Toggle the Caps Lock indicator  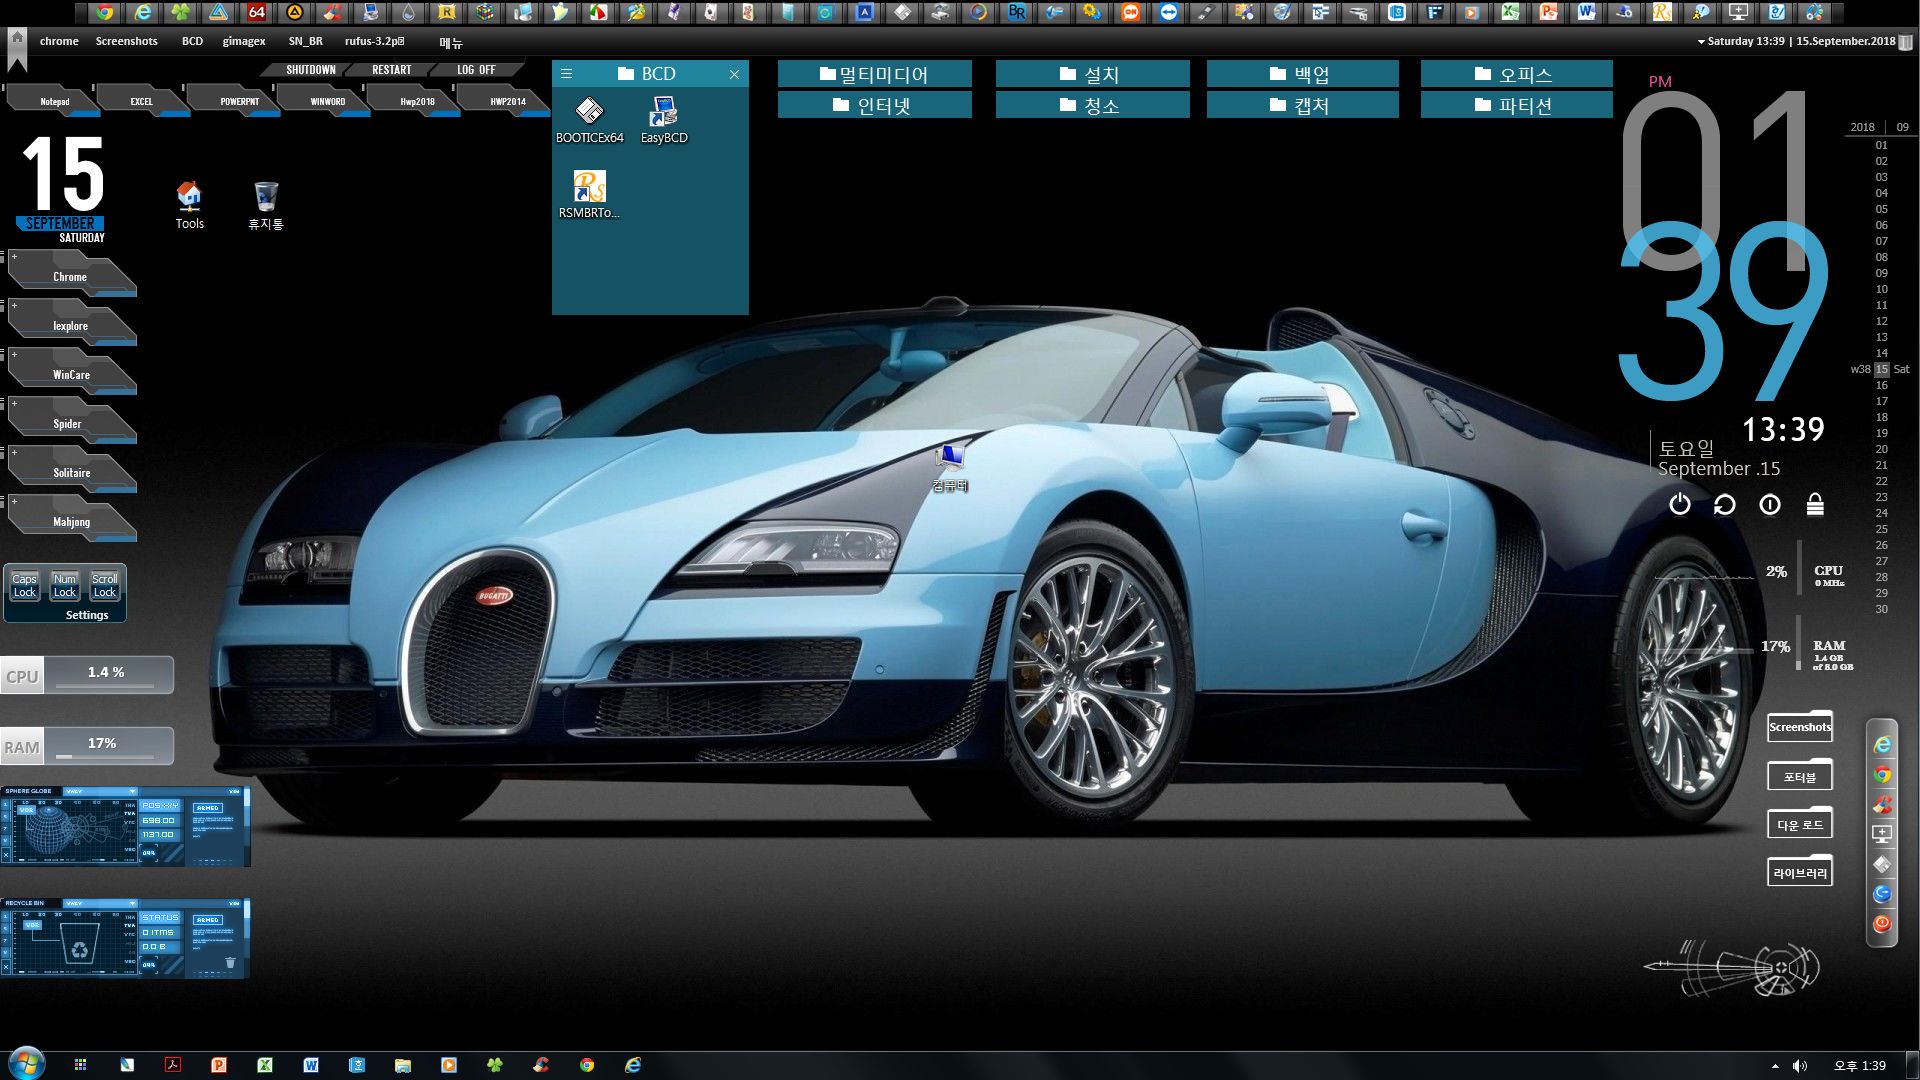pyautogui.click(x=25, y=586)
